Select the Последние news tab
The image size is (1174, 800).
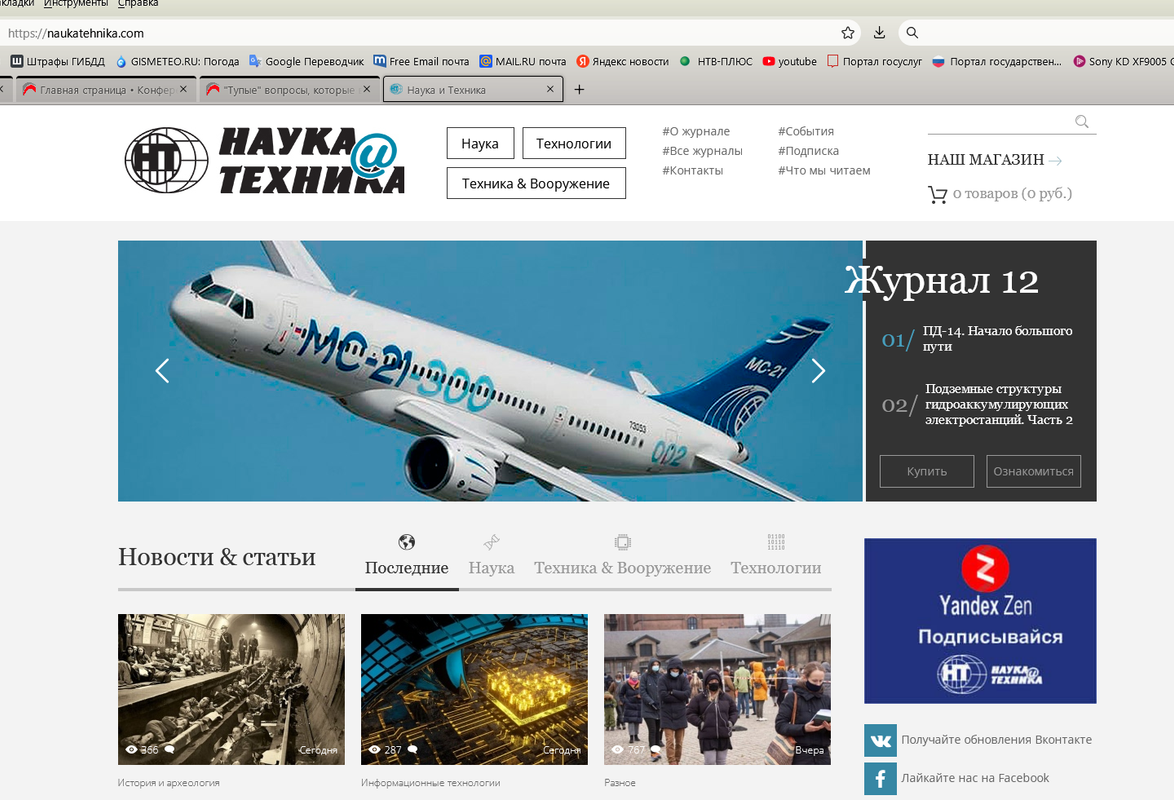(407, 568)
